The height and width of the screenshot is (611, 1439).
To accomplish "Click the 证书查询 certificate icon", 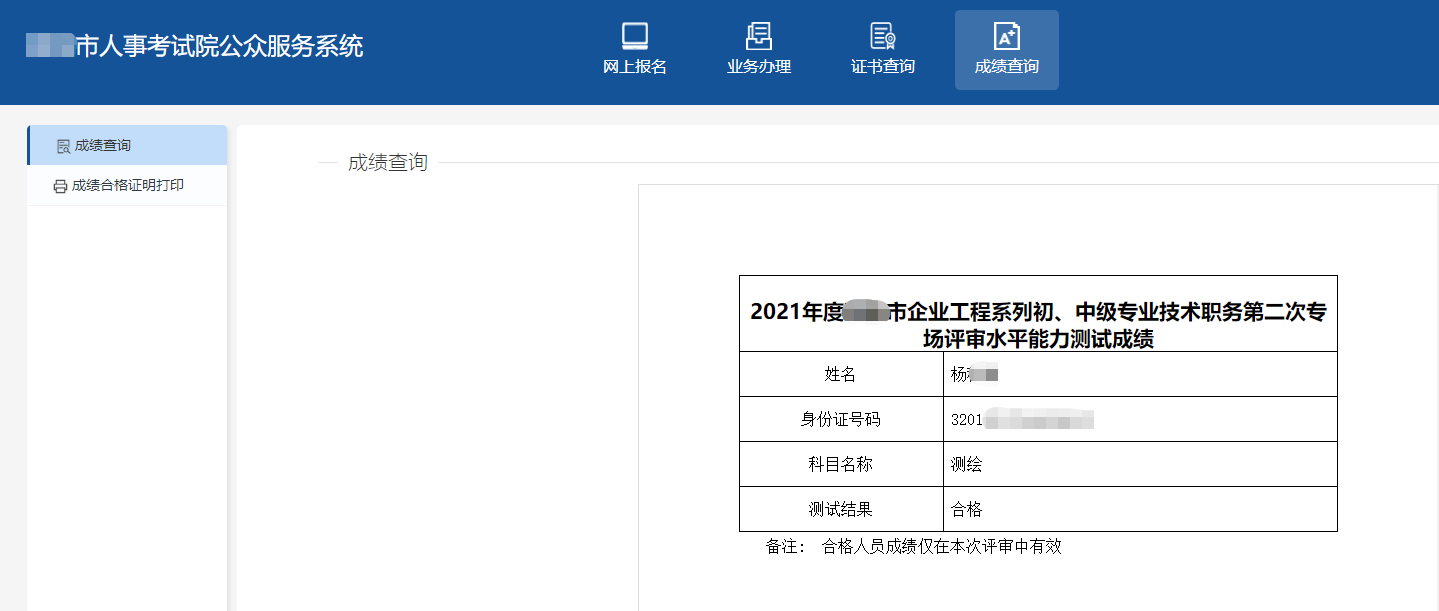I will tap(882, 36).
